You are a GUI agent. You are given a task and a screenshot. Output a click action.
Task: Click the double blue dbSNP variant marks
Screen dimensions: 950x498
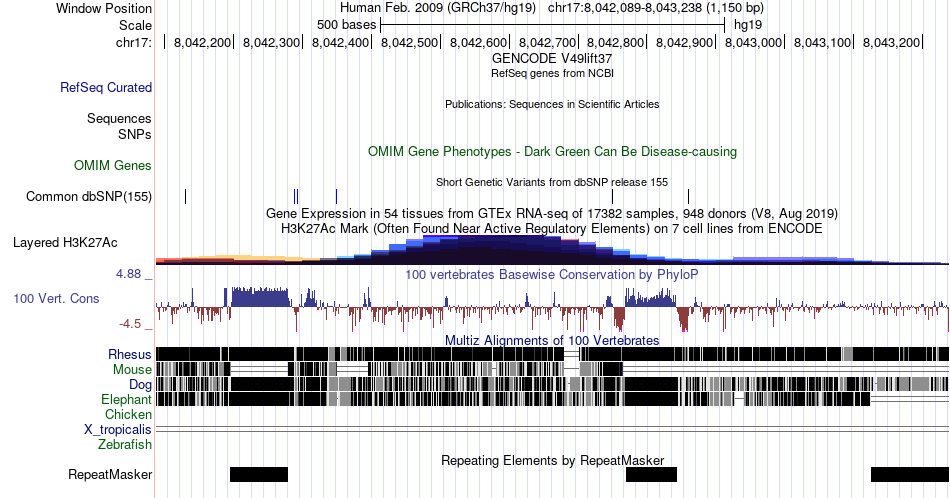pyautogui.click(x=296, y=196)
